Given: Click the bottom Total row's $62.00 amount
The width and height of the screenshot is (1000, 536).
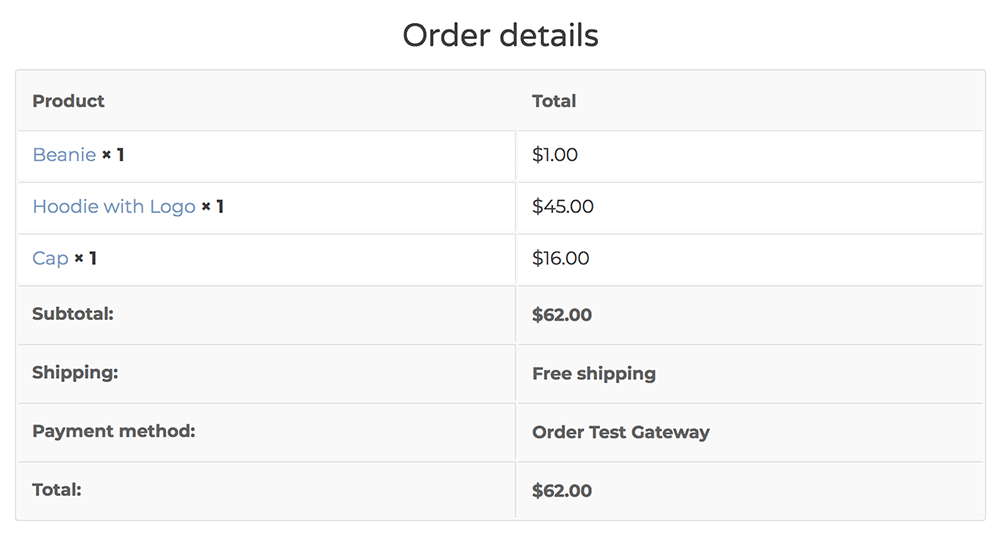Looking at the screenshot, I should click(x=562, y=491).
